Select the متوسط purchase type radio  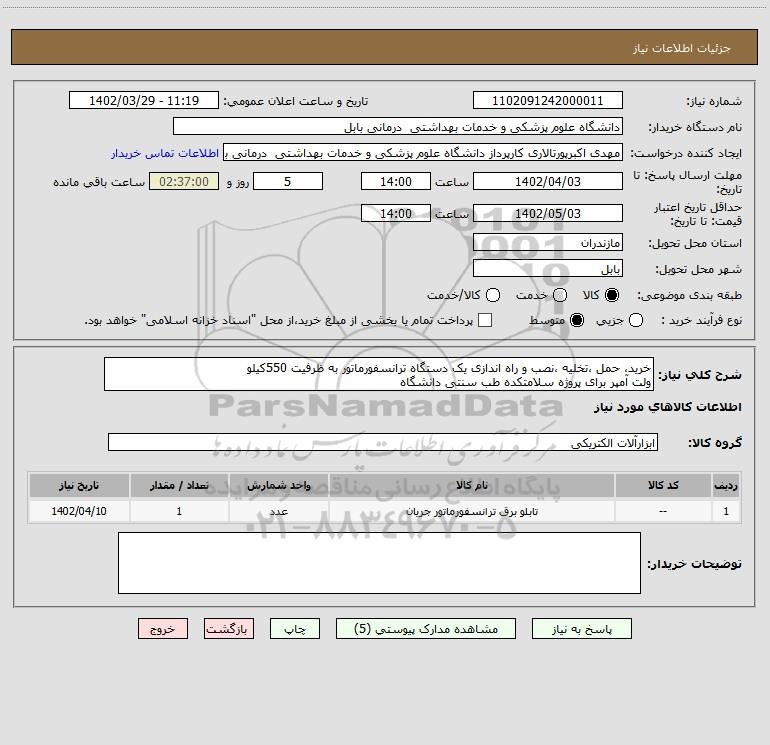(577, 320)
